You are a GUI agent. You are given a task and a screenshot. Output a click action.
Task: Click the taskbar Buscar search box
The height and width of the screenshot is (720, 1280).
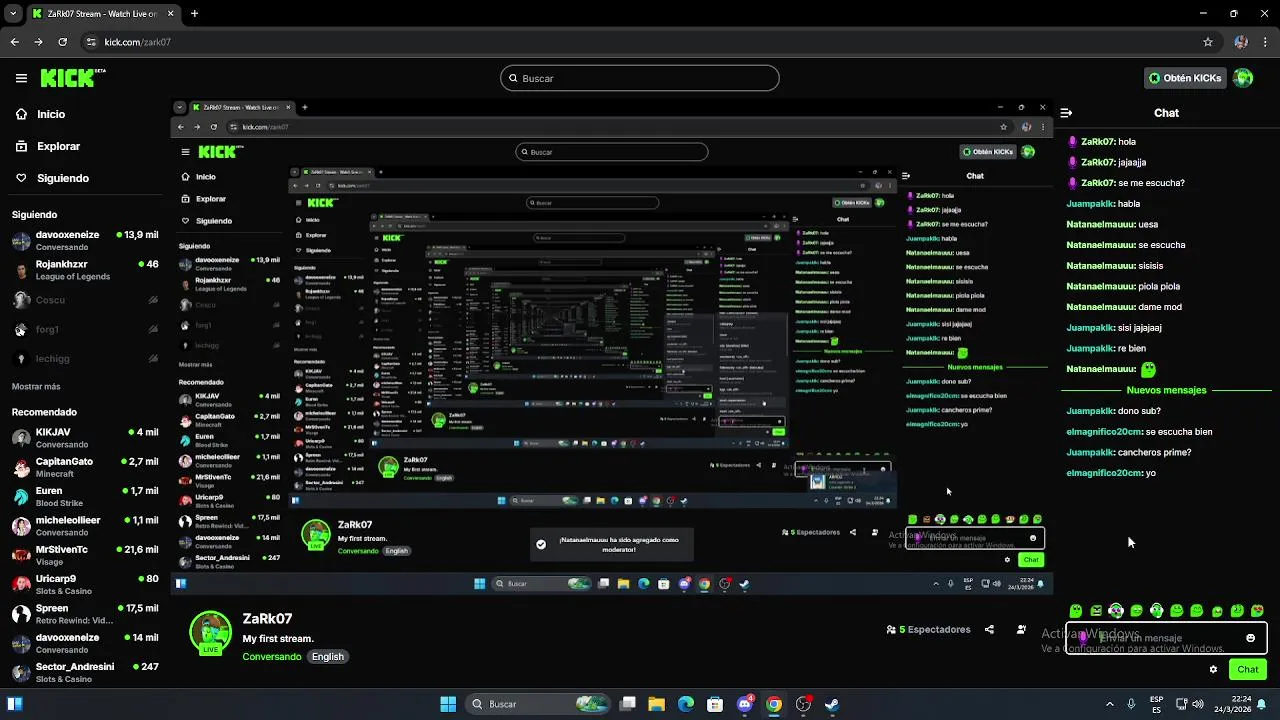click(x=536, y=704)
